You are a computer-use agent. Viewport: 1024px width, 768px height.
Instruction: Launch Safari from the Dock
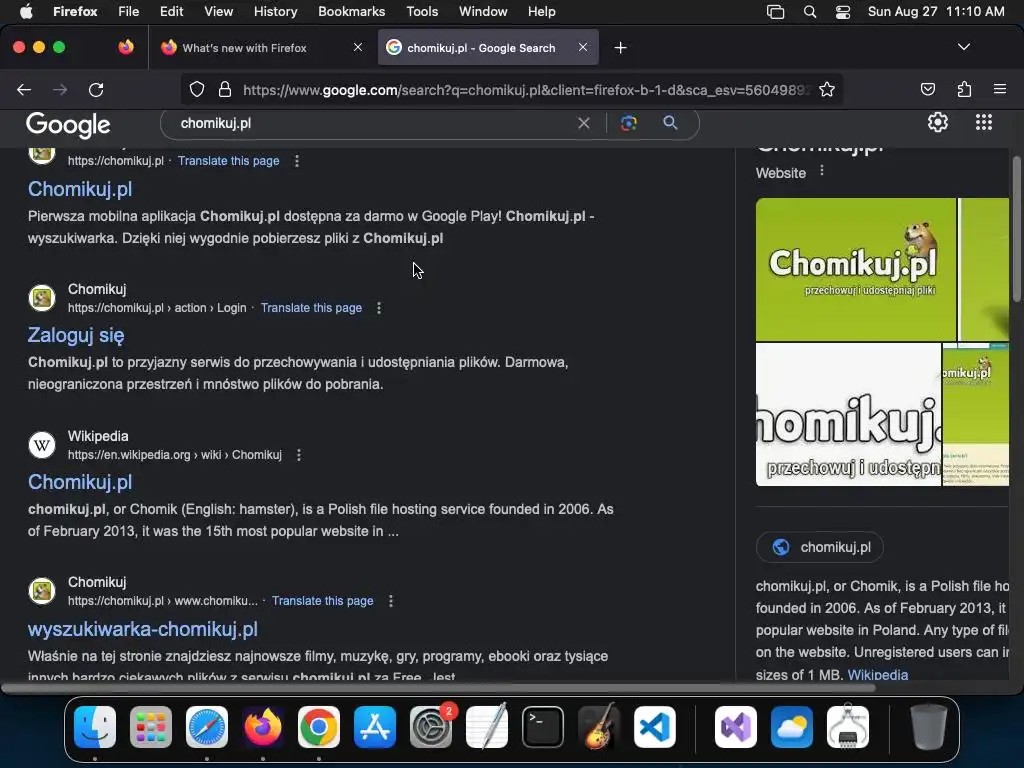(x=207, y=727)
